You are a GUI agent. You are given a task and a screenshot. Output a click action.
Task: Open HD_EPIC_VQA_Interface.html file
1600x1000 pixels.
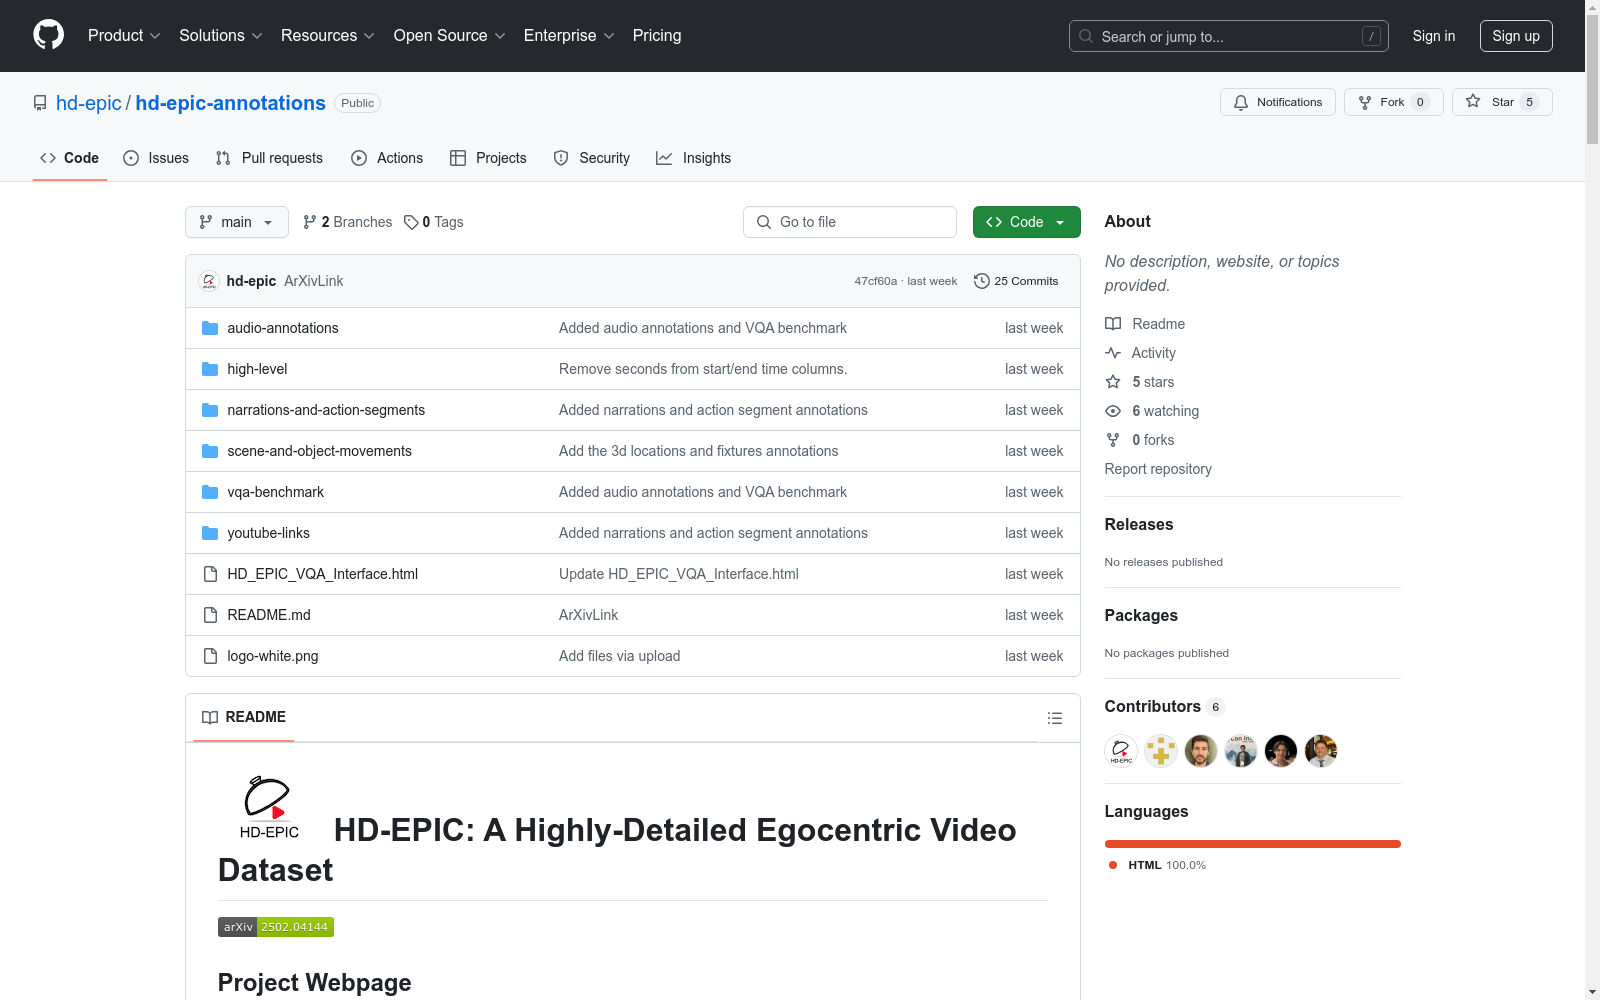coord(322,574)
